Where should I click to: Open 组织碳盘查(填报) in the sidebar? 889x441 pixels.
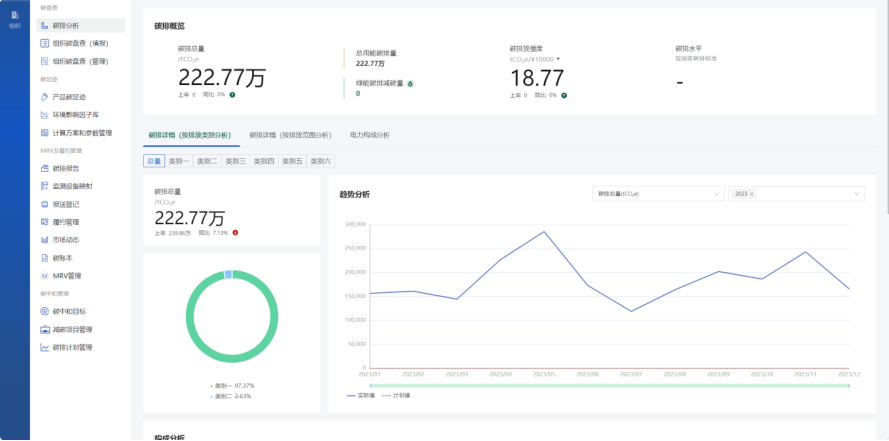tap(81, 43)
